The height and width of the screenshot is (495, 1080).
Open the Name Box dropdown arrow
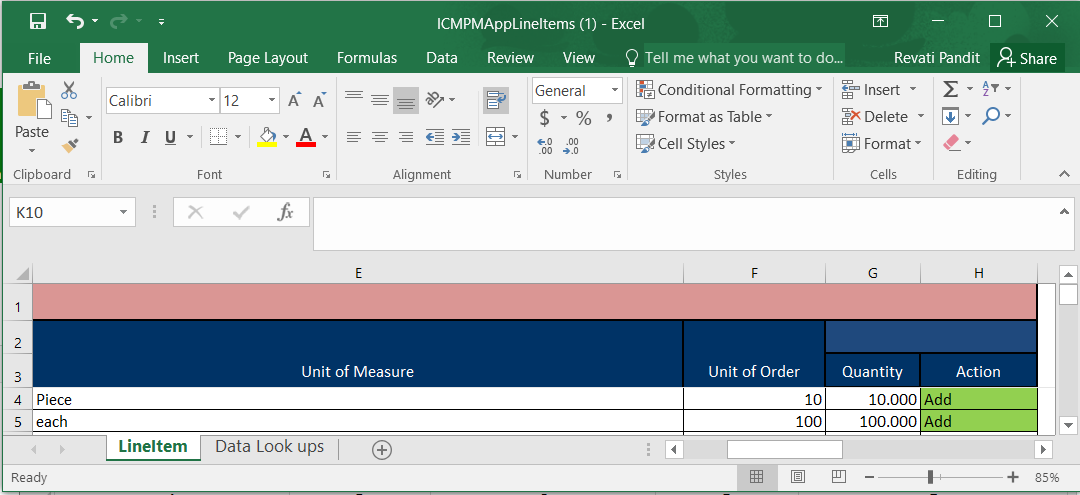coord(123,212)
